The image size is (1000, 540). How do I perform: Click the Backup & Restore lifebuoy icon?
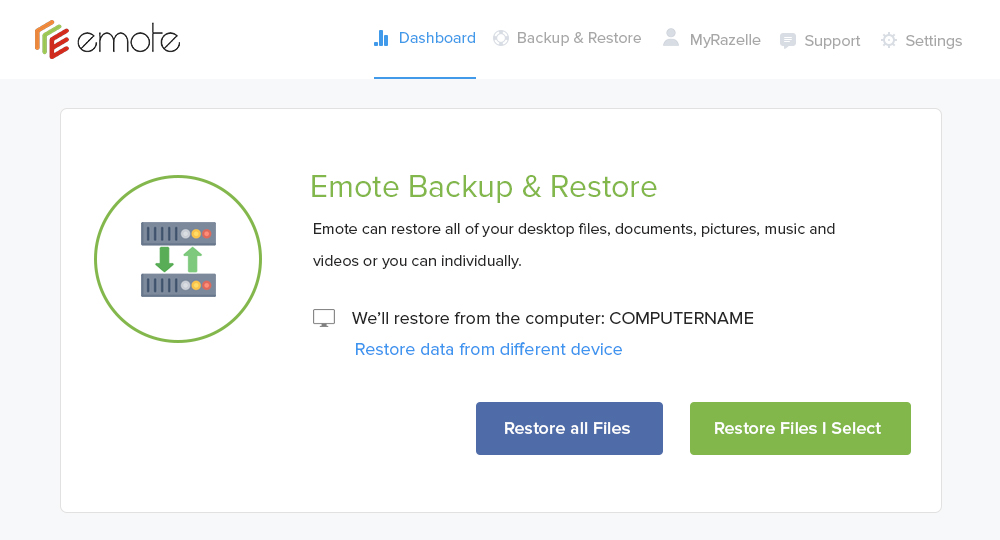501,38
